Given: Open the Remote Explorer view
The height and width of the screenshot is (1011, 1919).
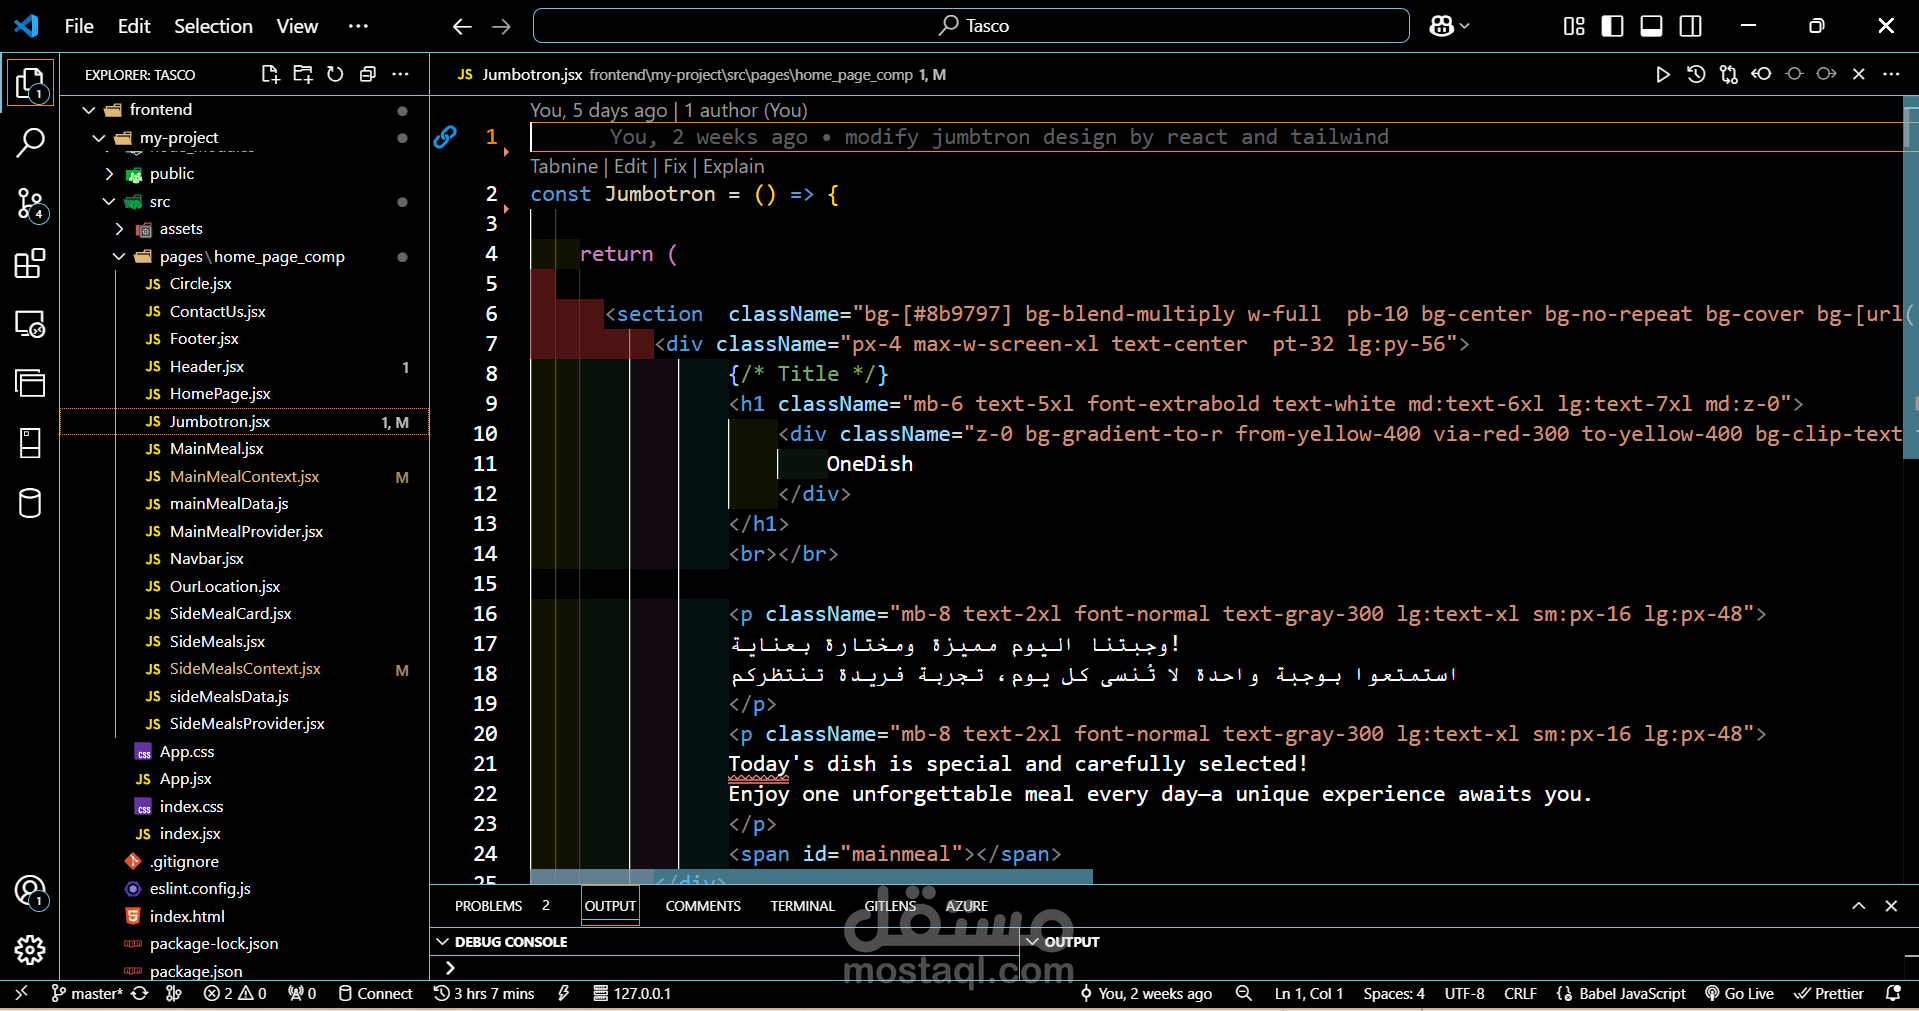Looking at the screenshot, I should [30, 324].
